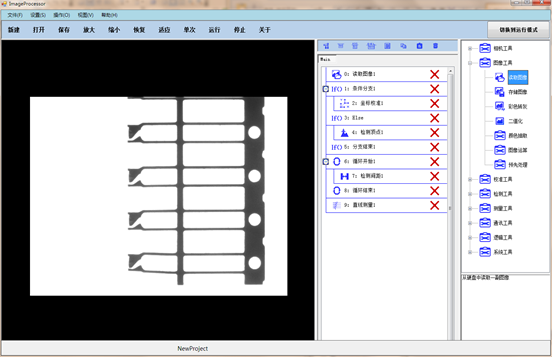Open the 视图(V) menu

point(86,15)
